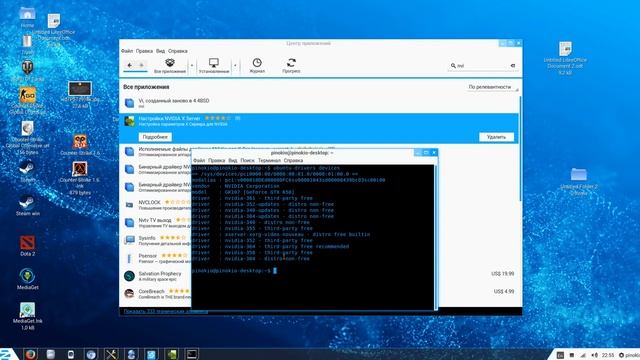This screenshot has height=360, width=640.
Task: Select the NVCLOCK list entry
Action: [x=156, y=204]
